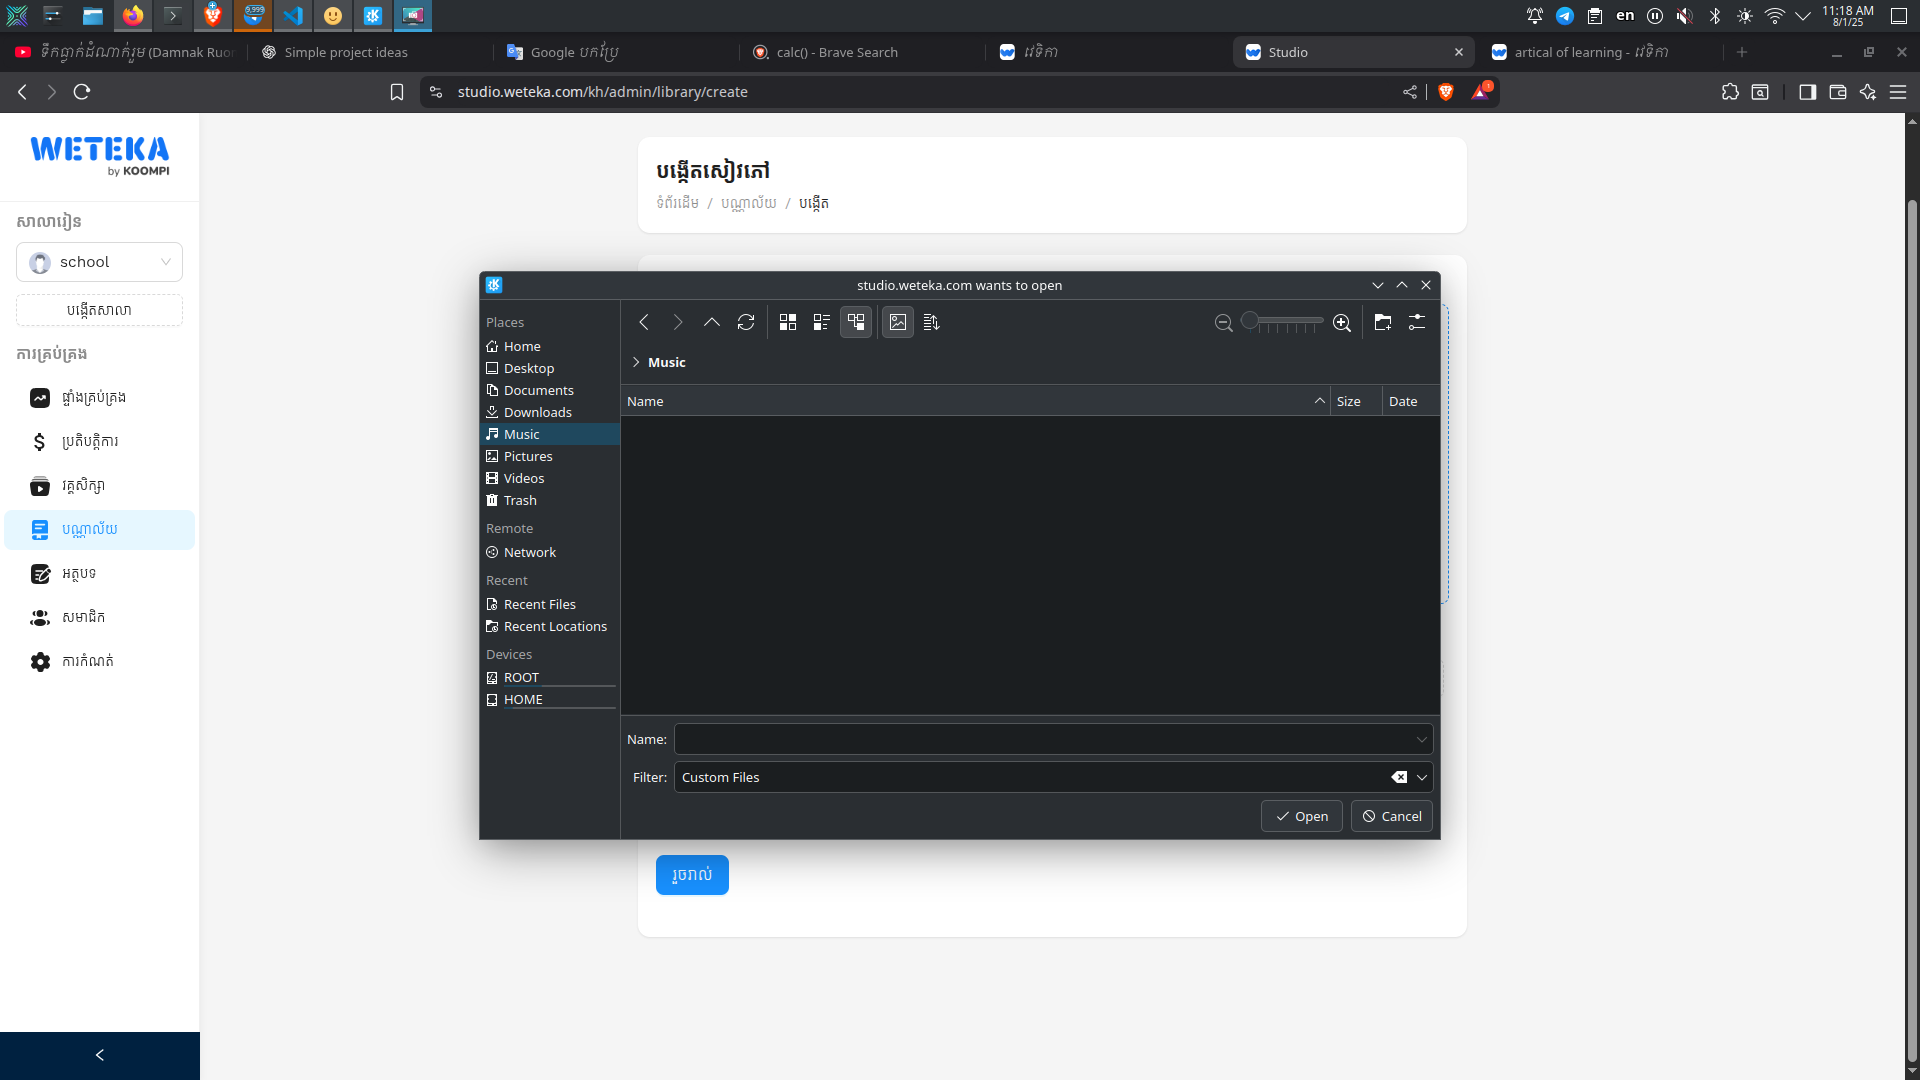The height and width of the screenshot is (1080, 1920).
Task: Select Downloads in Places panel
Action: click(538, 412)
